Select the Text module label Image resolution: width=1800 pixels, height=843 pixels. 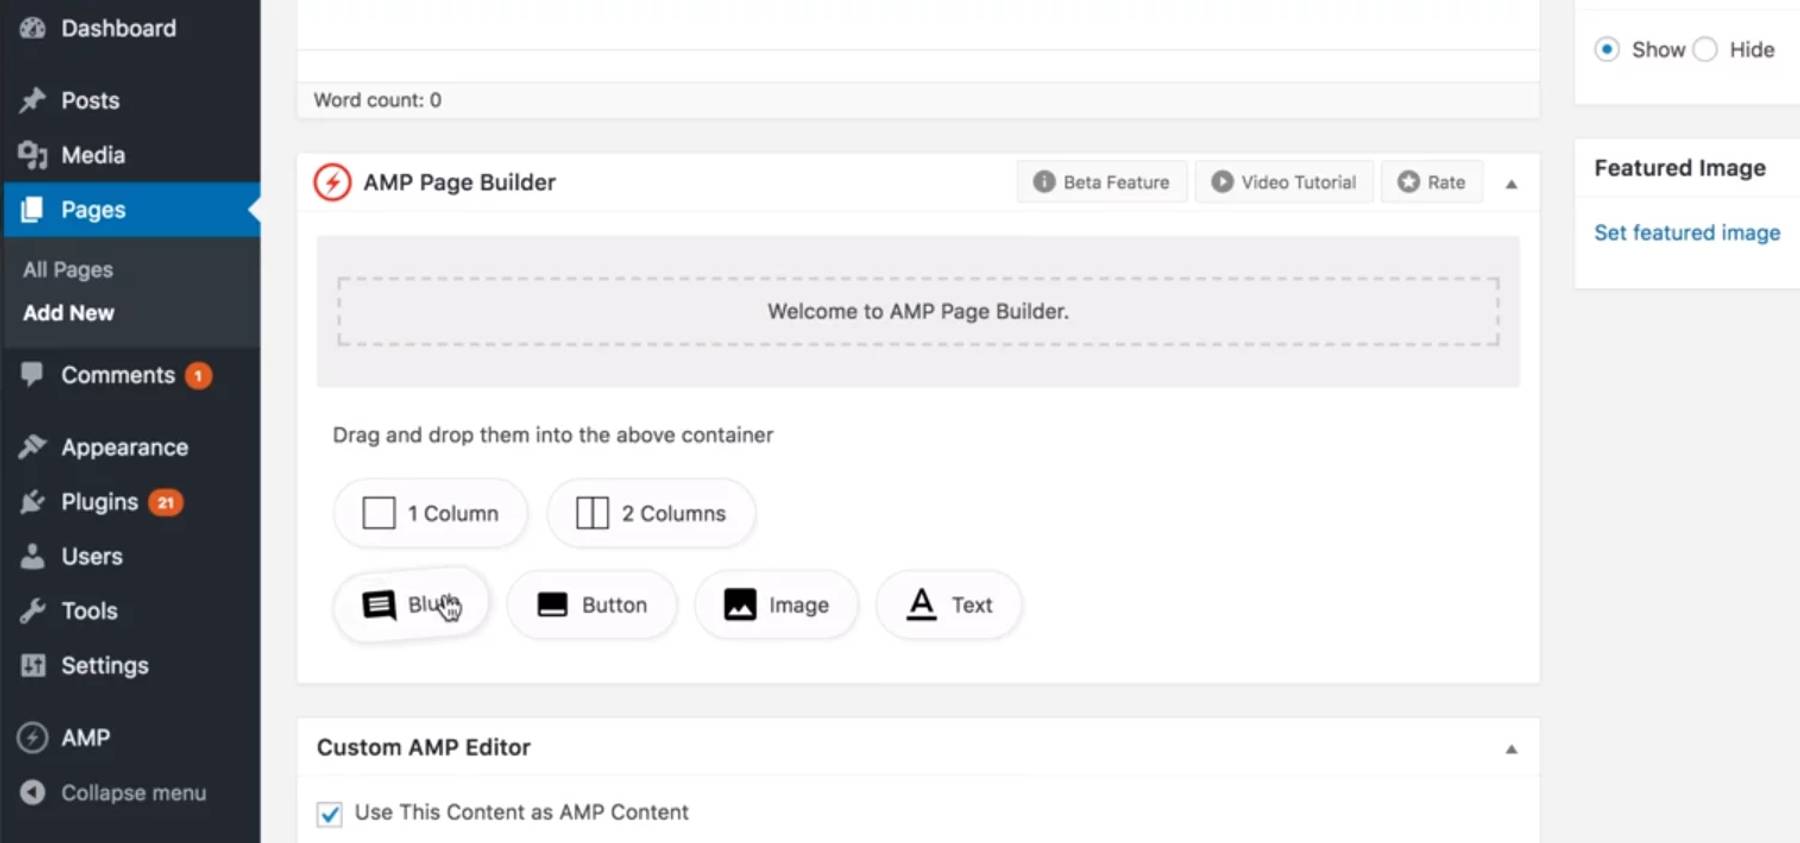tap(972, 605)
